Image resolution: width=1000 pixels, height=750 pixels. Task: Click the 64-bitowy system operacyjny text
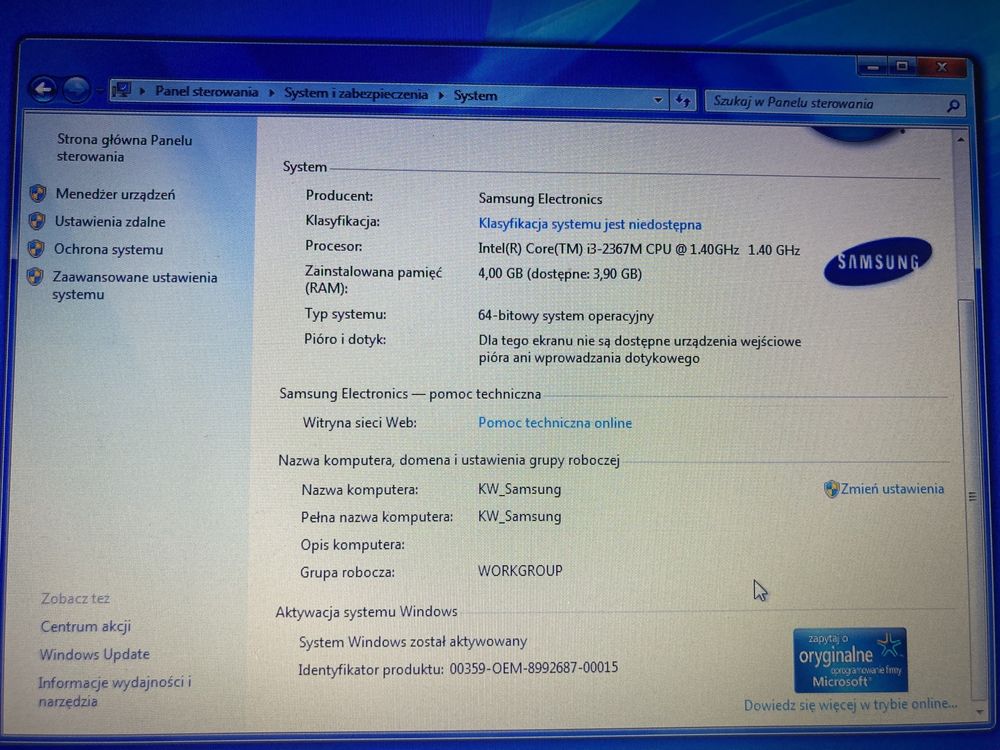(x=566, y=316)
